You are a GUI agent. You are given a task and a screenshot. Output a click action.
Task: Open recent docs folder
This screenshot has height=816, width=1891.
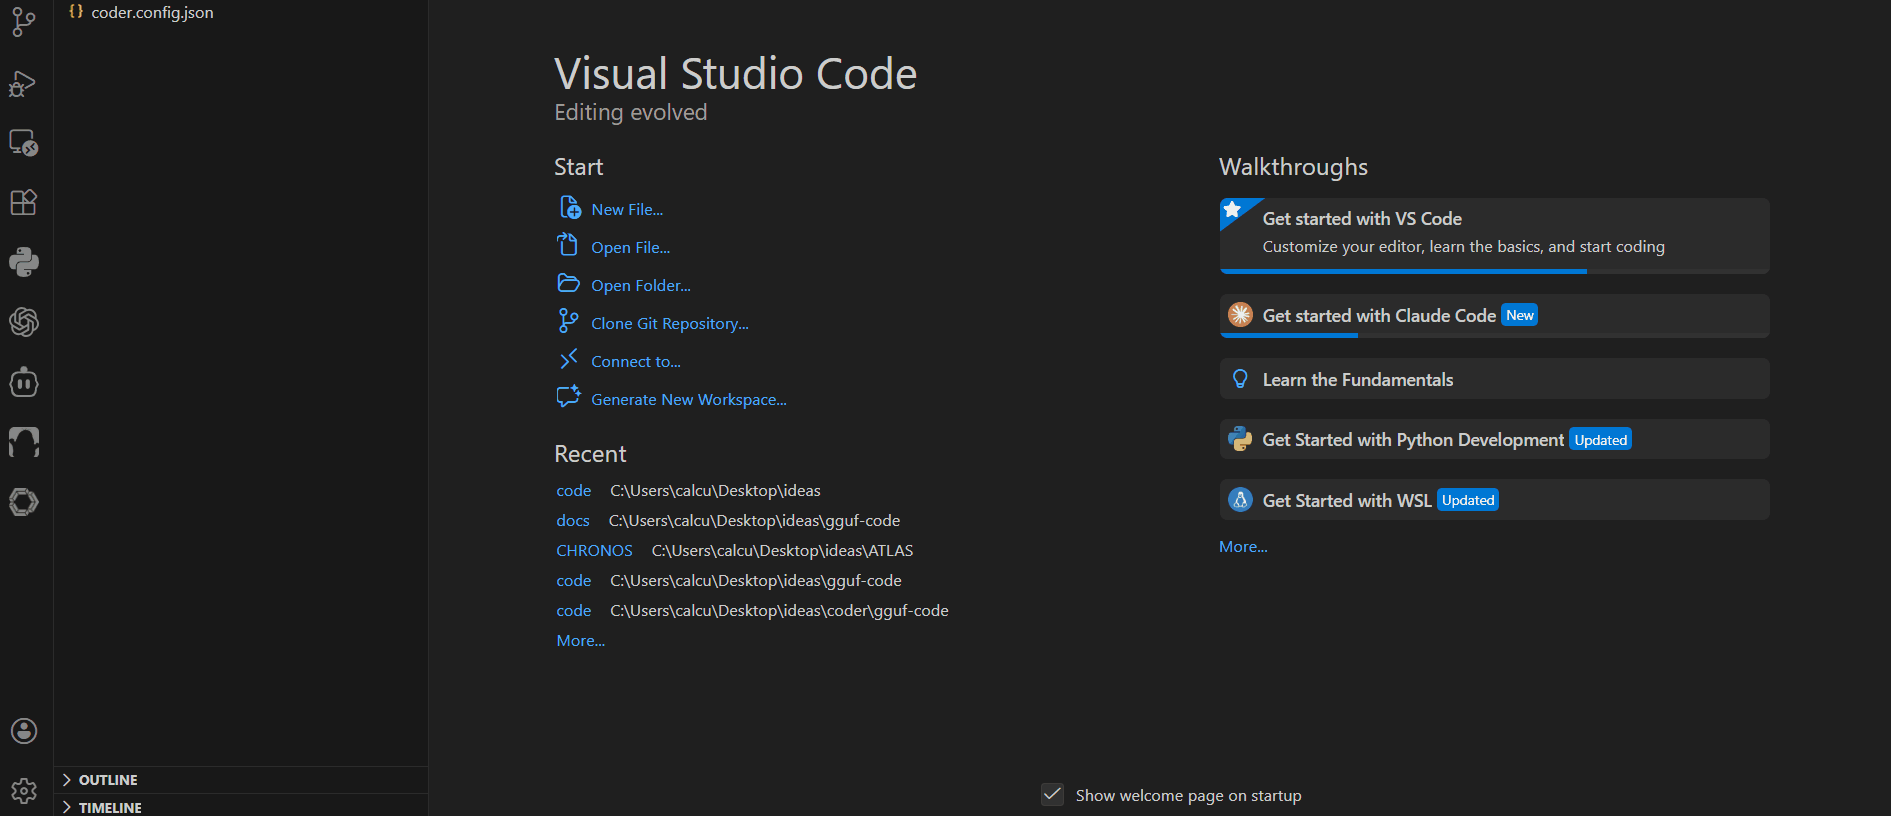coord(573,520)
